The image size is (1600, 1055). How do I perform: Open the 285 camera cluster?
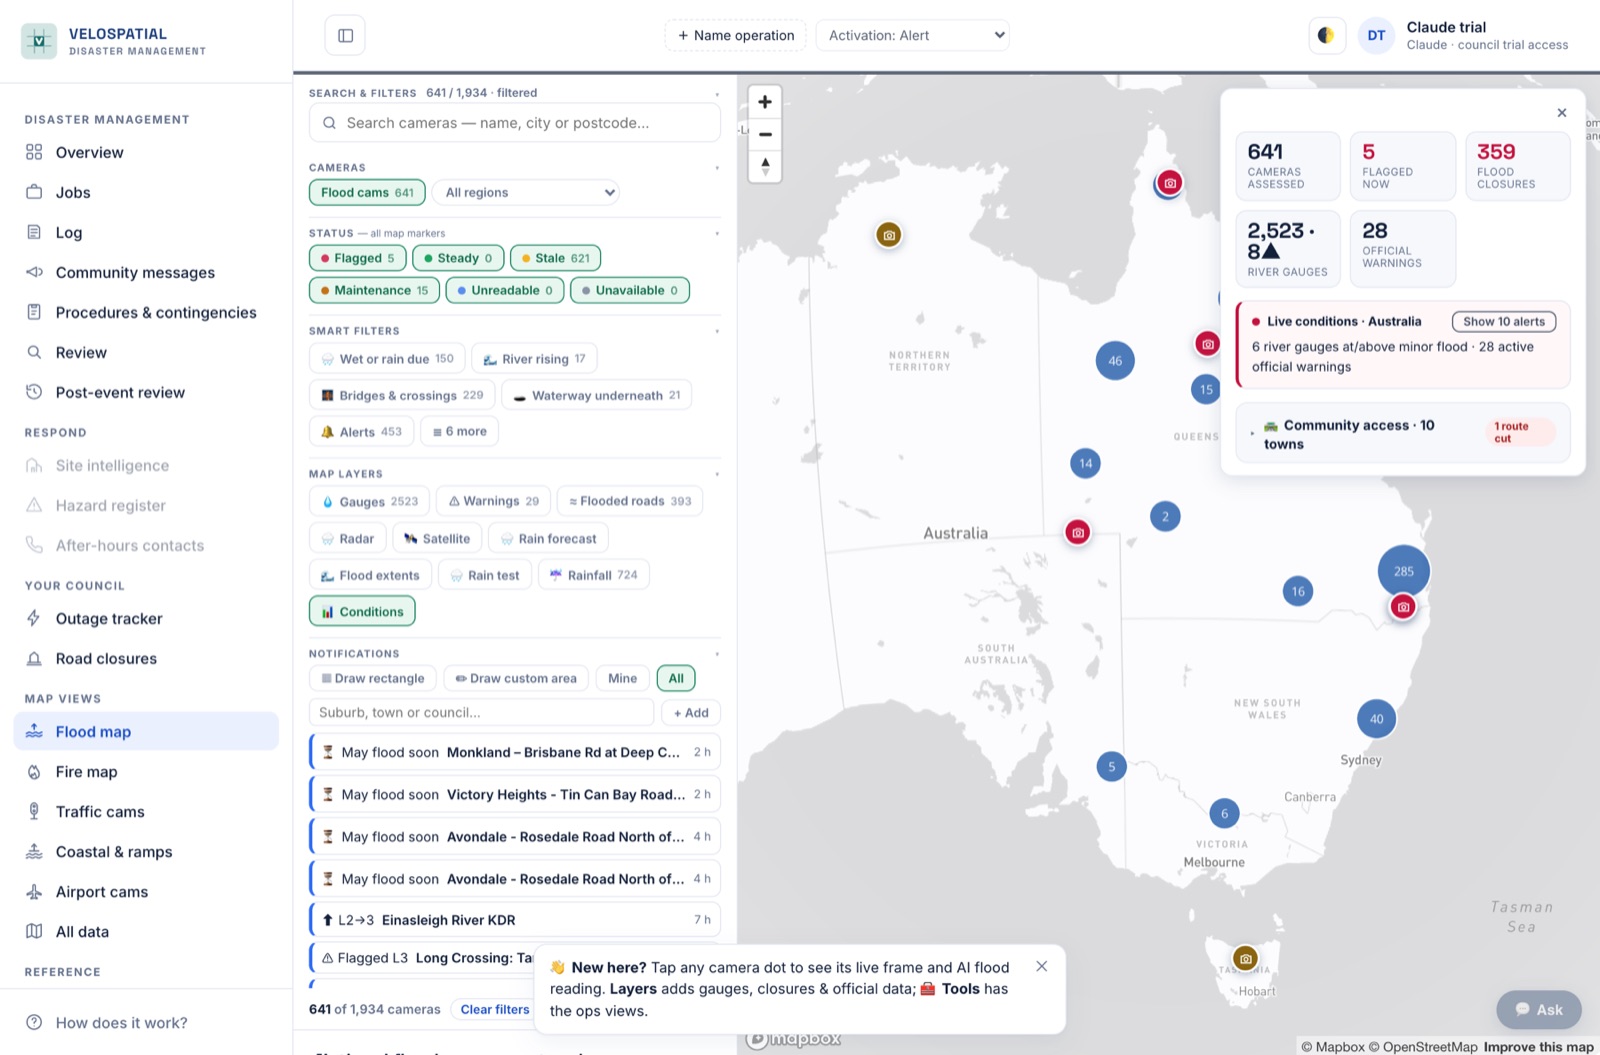(x=1404, y=571)
